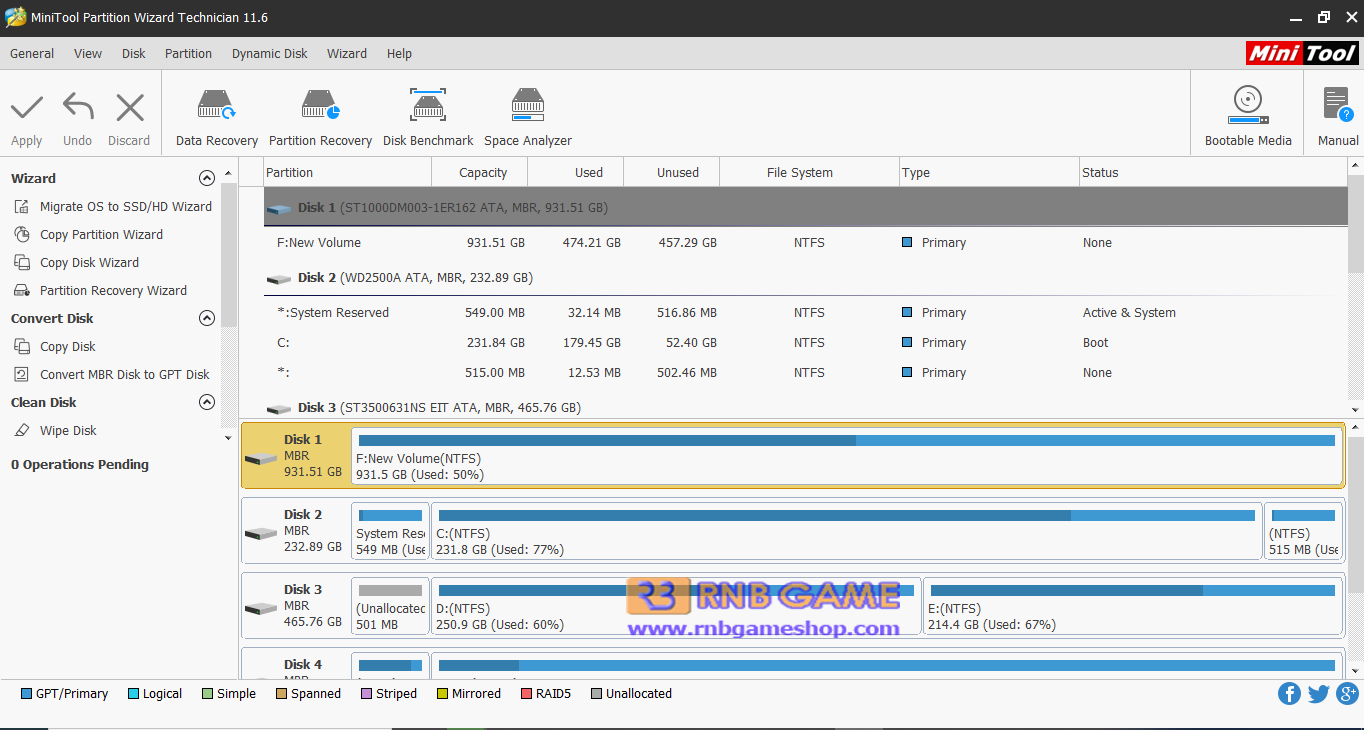1364x730 pixels.
Task: Open the Twitter share icon
Action: [x=1318, y=694]
